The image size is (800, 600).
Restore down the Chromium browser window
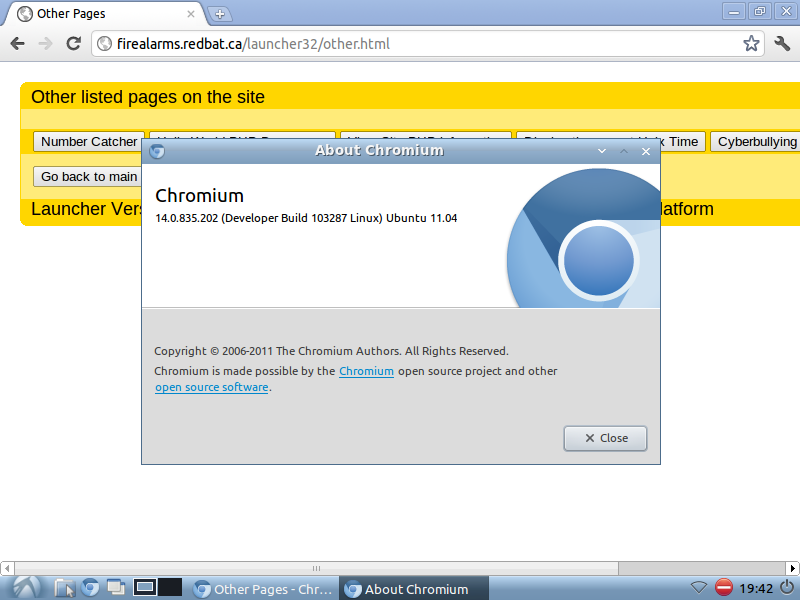(x=760, y=11)
